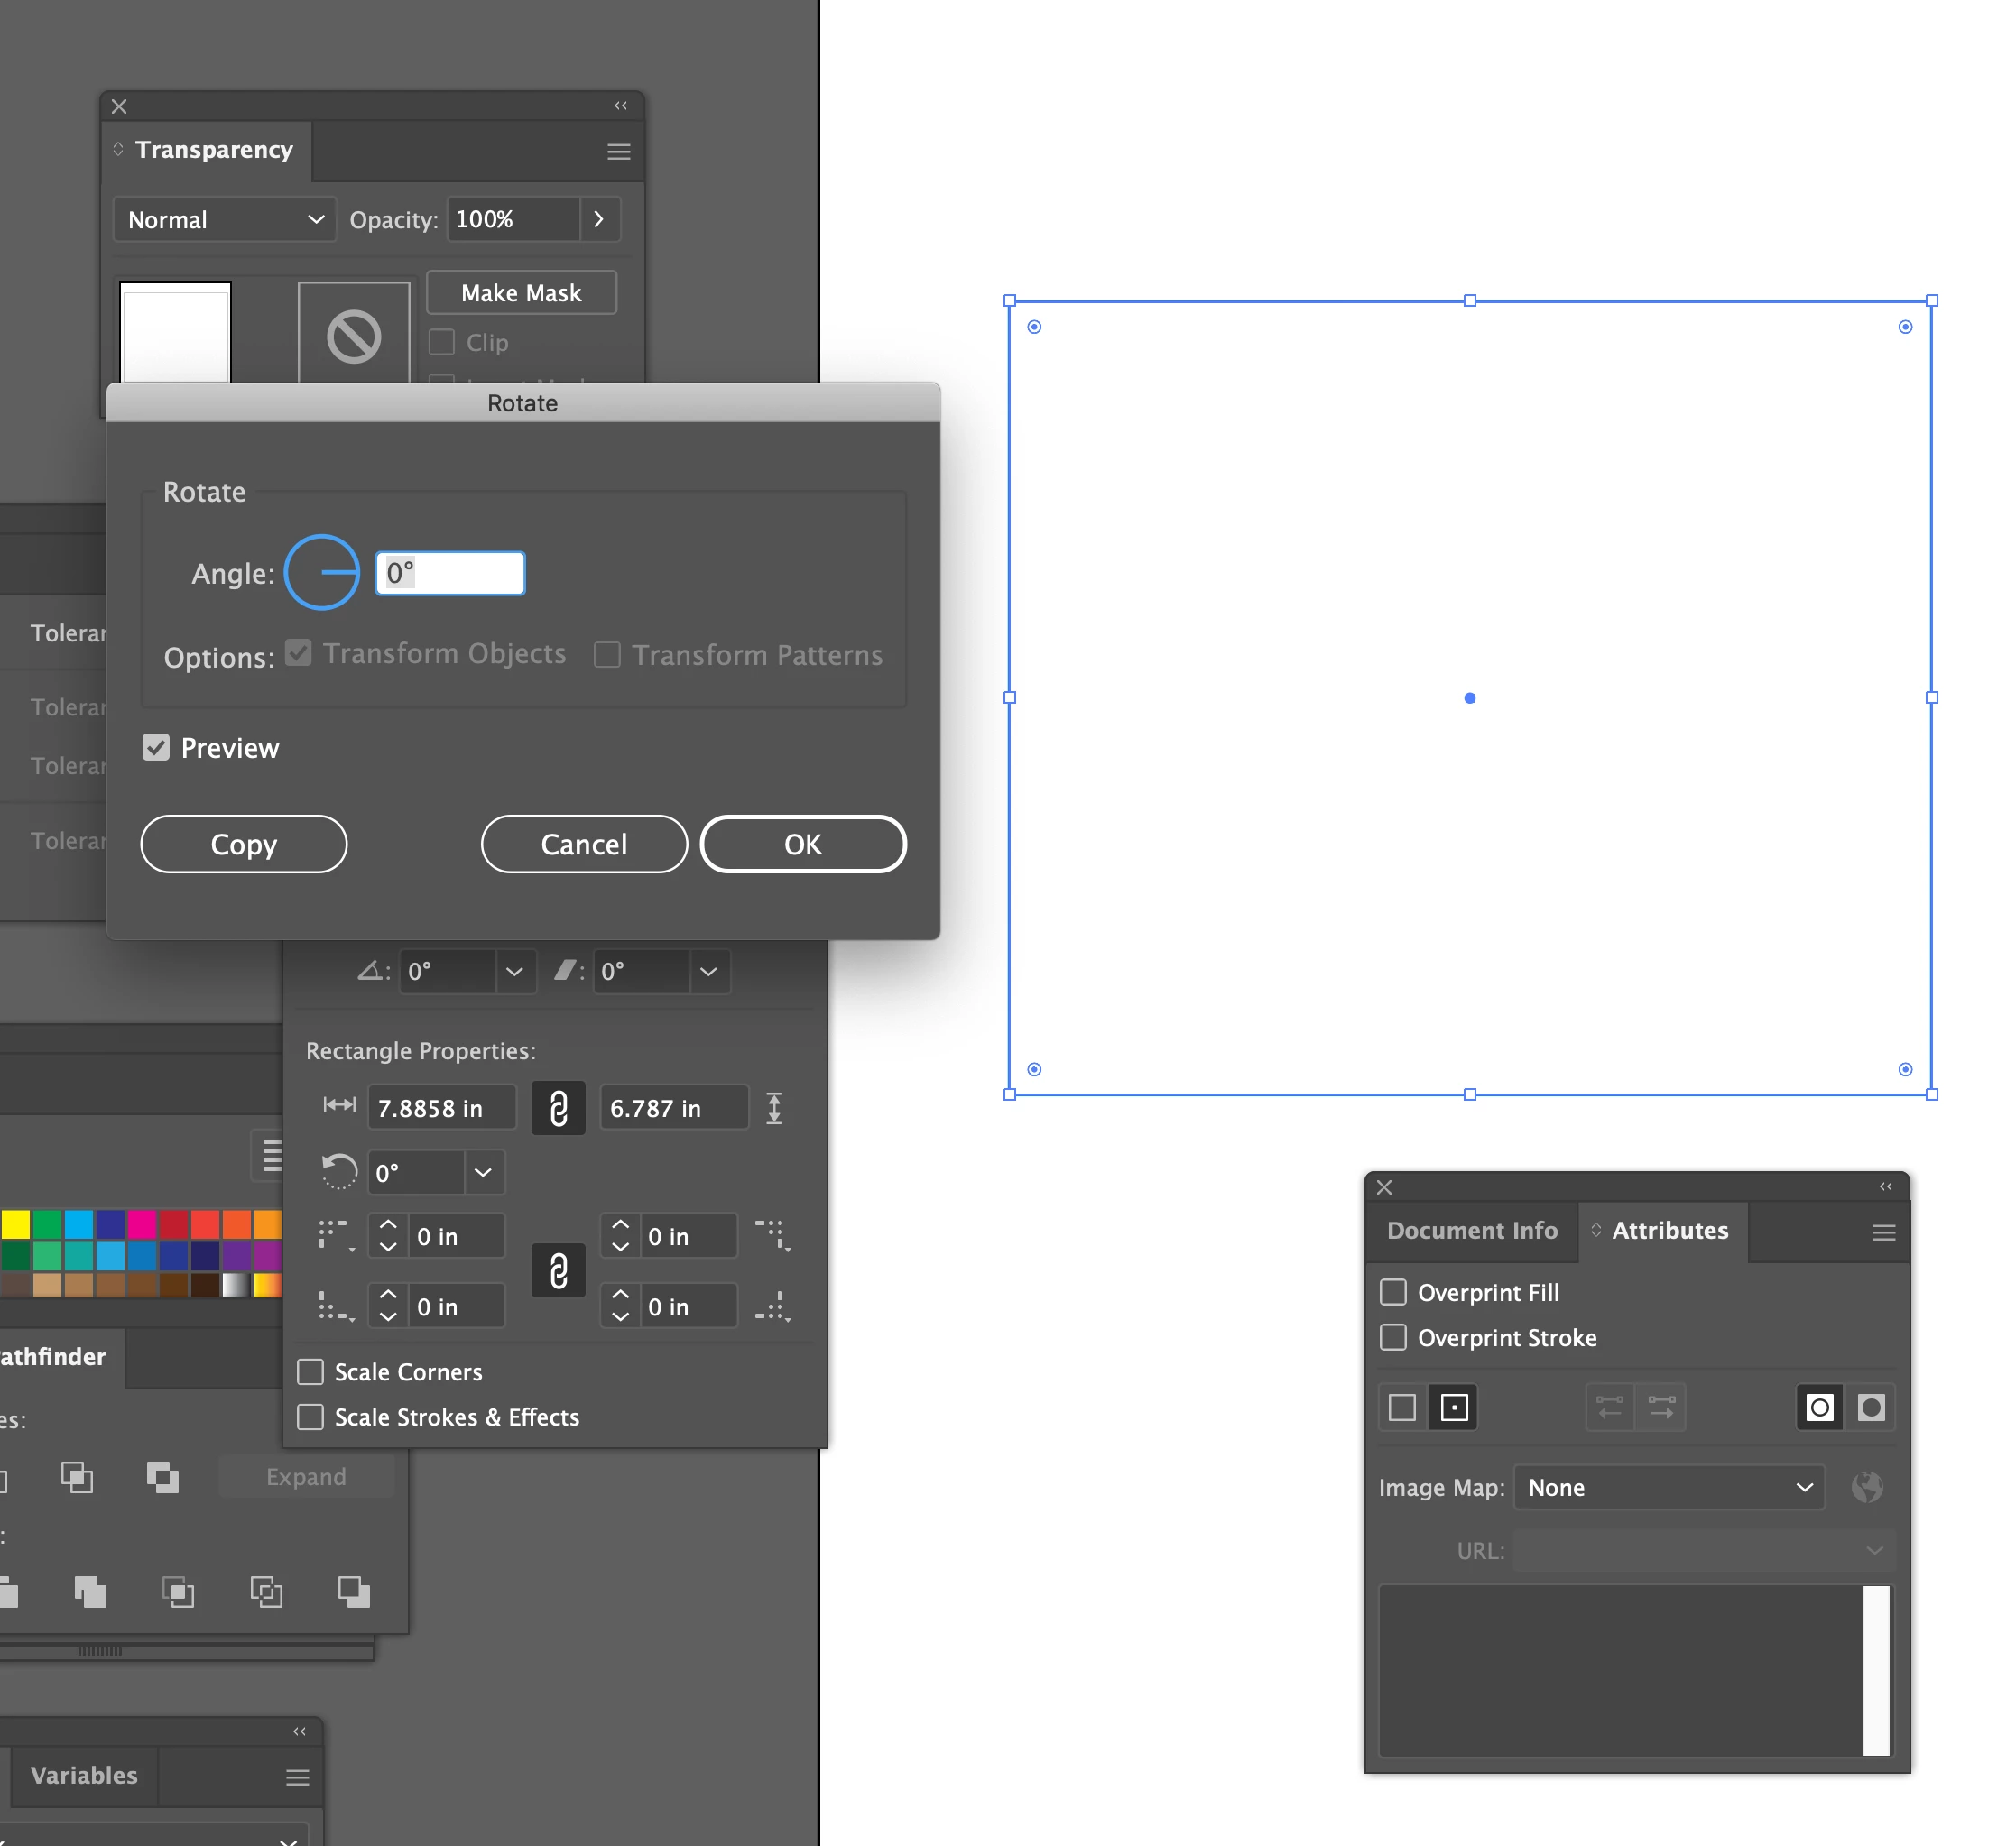Expand the rectangle rotation angle dropdown
2016x1846 pixels.
click(x=483, y=1172)
